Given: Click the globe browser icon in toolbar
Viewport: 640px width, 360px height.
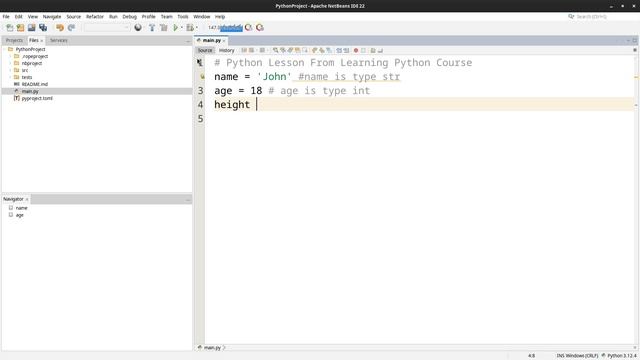Looking at the screenshot, I should click(138, 28).
